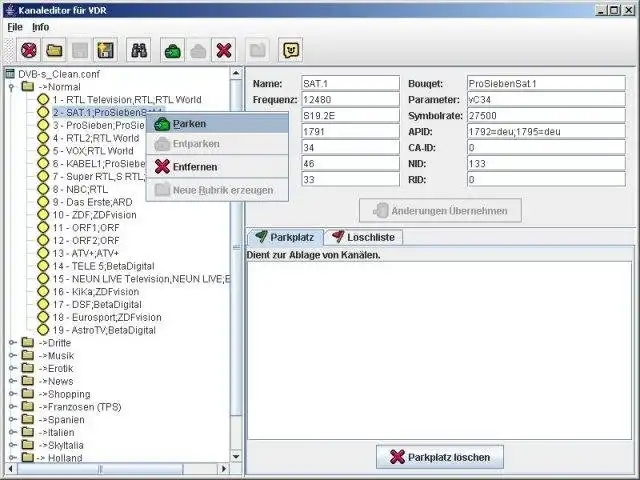Screen dimensions: 640x480
Task: Select the ->Holland folder row
Action: point(60,458)
